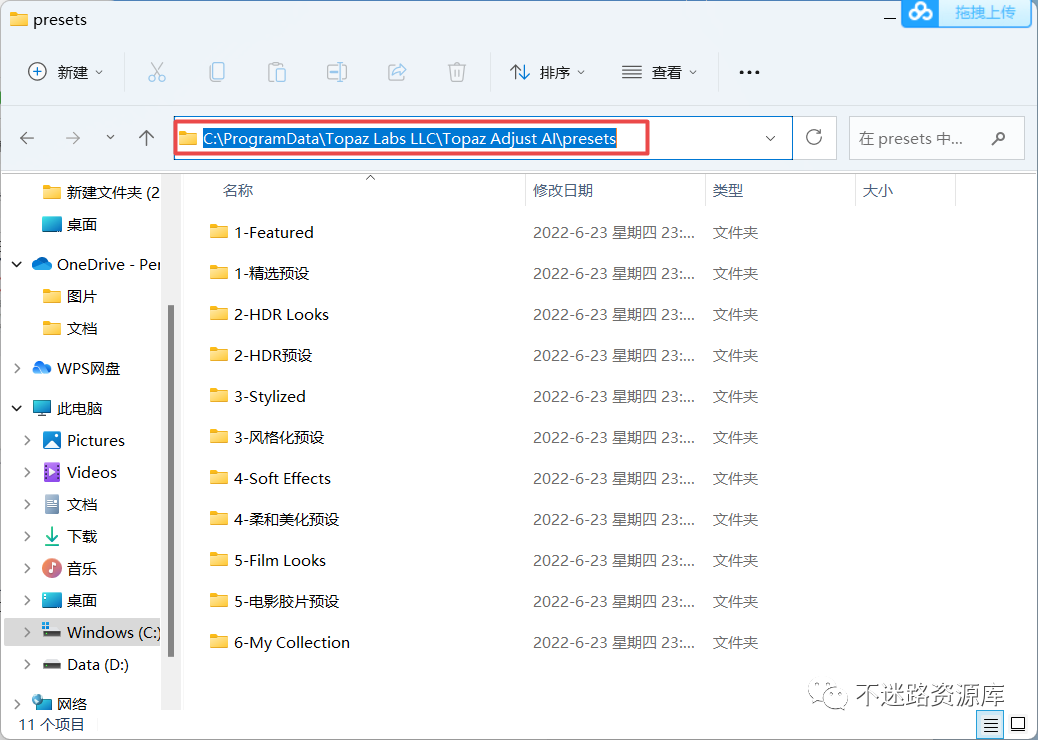The height and width of the screenshot is (740, 1038).
Task: Click the navigation pane scrollbar
Action: 171,481
